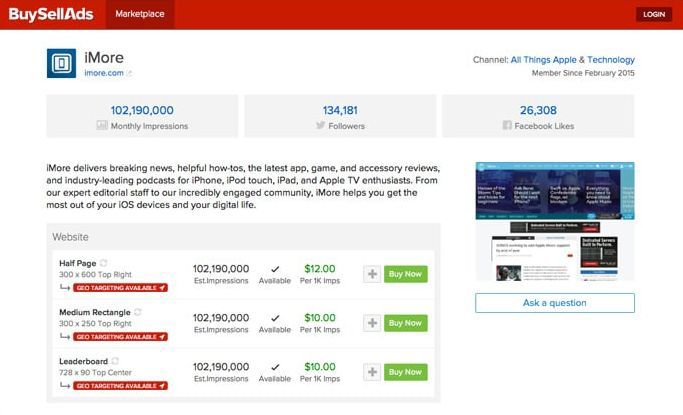This screenshot has width=683, height=415.
Task: Click the 300 x 250 Top Right text
Action: tap(95, 324)
